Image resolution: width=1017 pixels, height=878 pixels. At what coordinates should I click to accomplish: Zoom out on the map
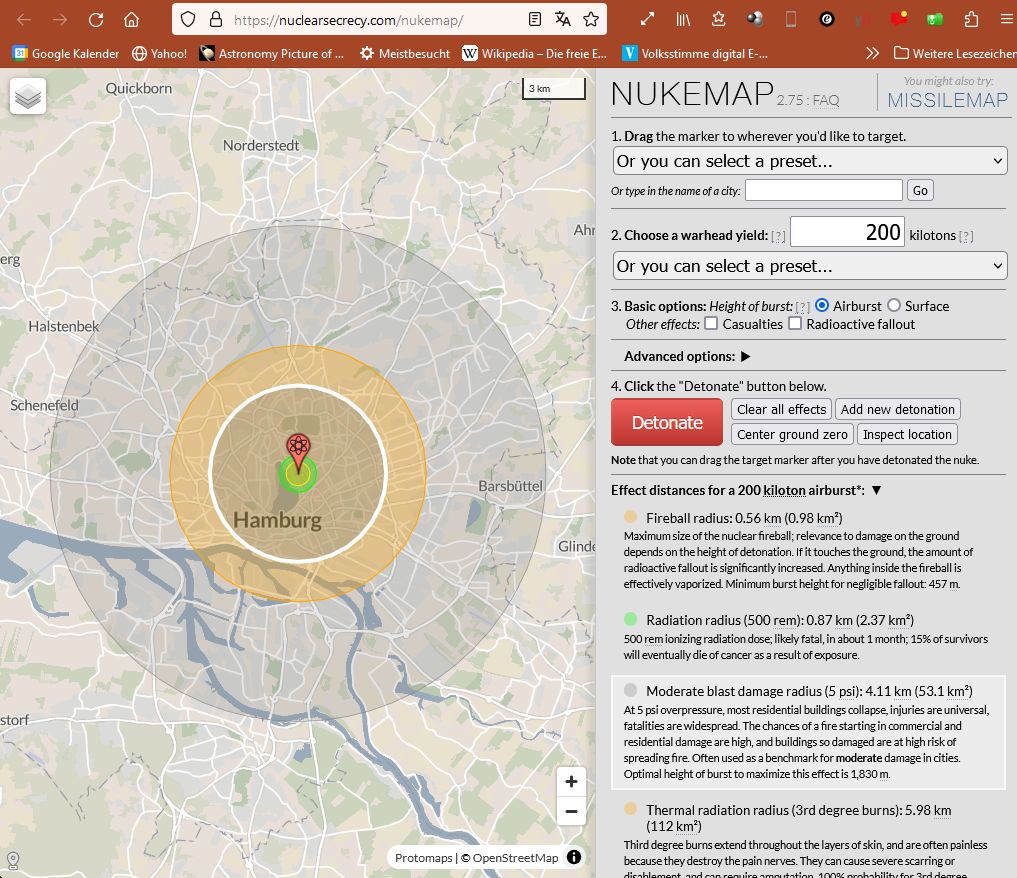coord(571,811)
